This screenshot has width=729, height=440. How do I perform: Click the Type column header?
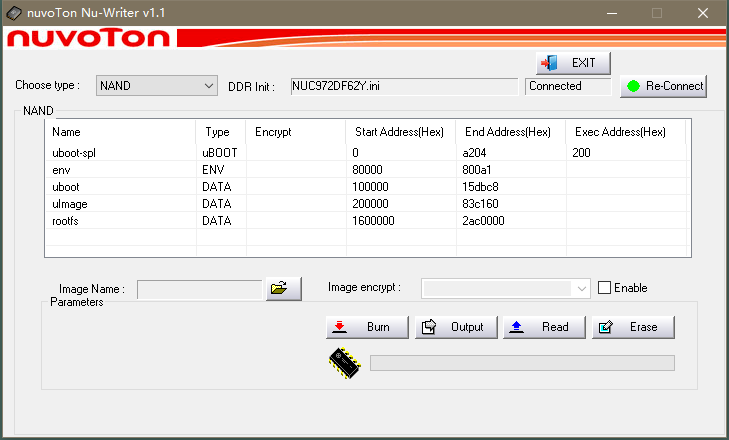pos(221,132)
